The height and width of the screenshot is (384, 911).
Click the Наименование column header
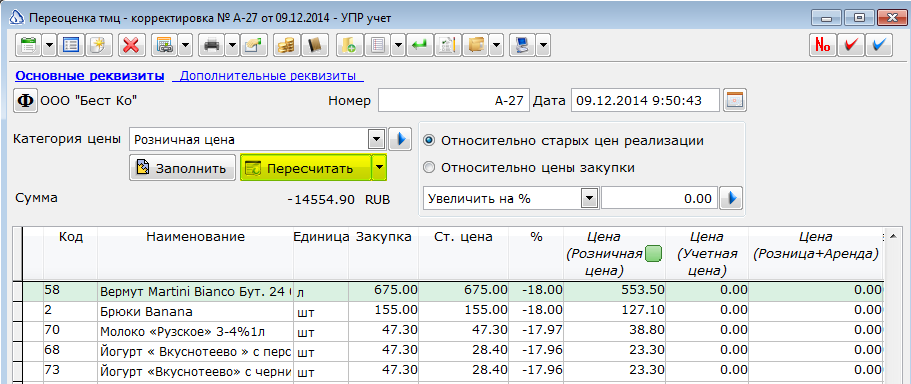tap(196, 253)
